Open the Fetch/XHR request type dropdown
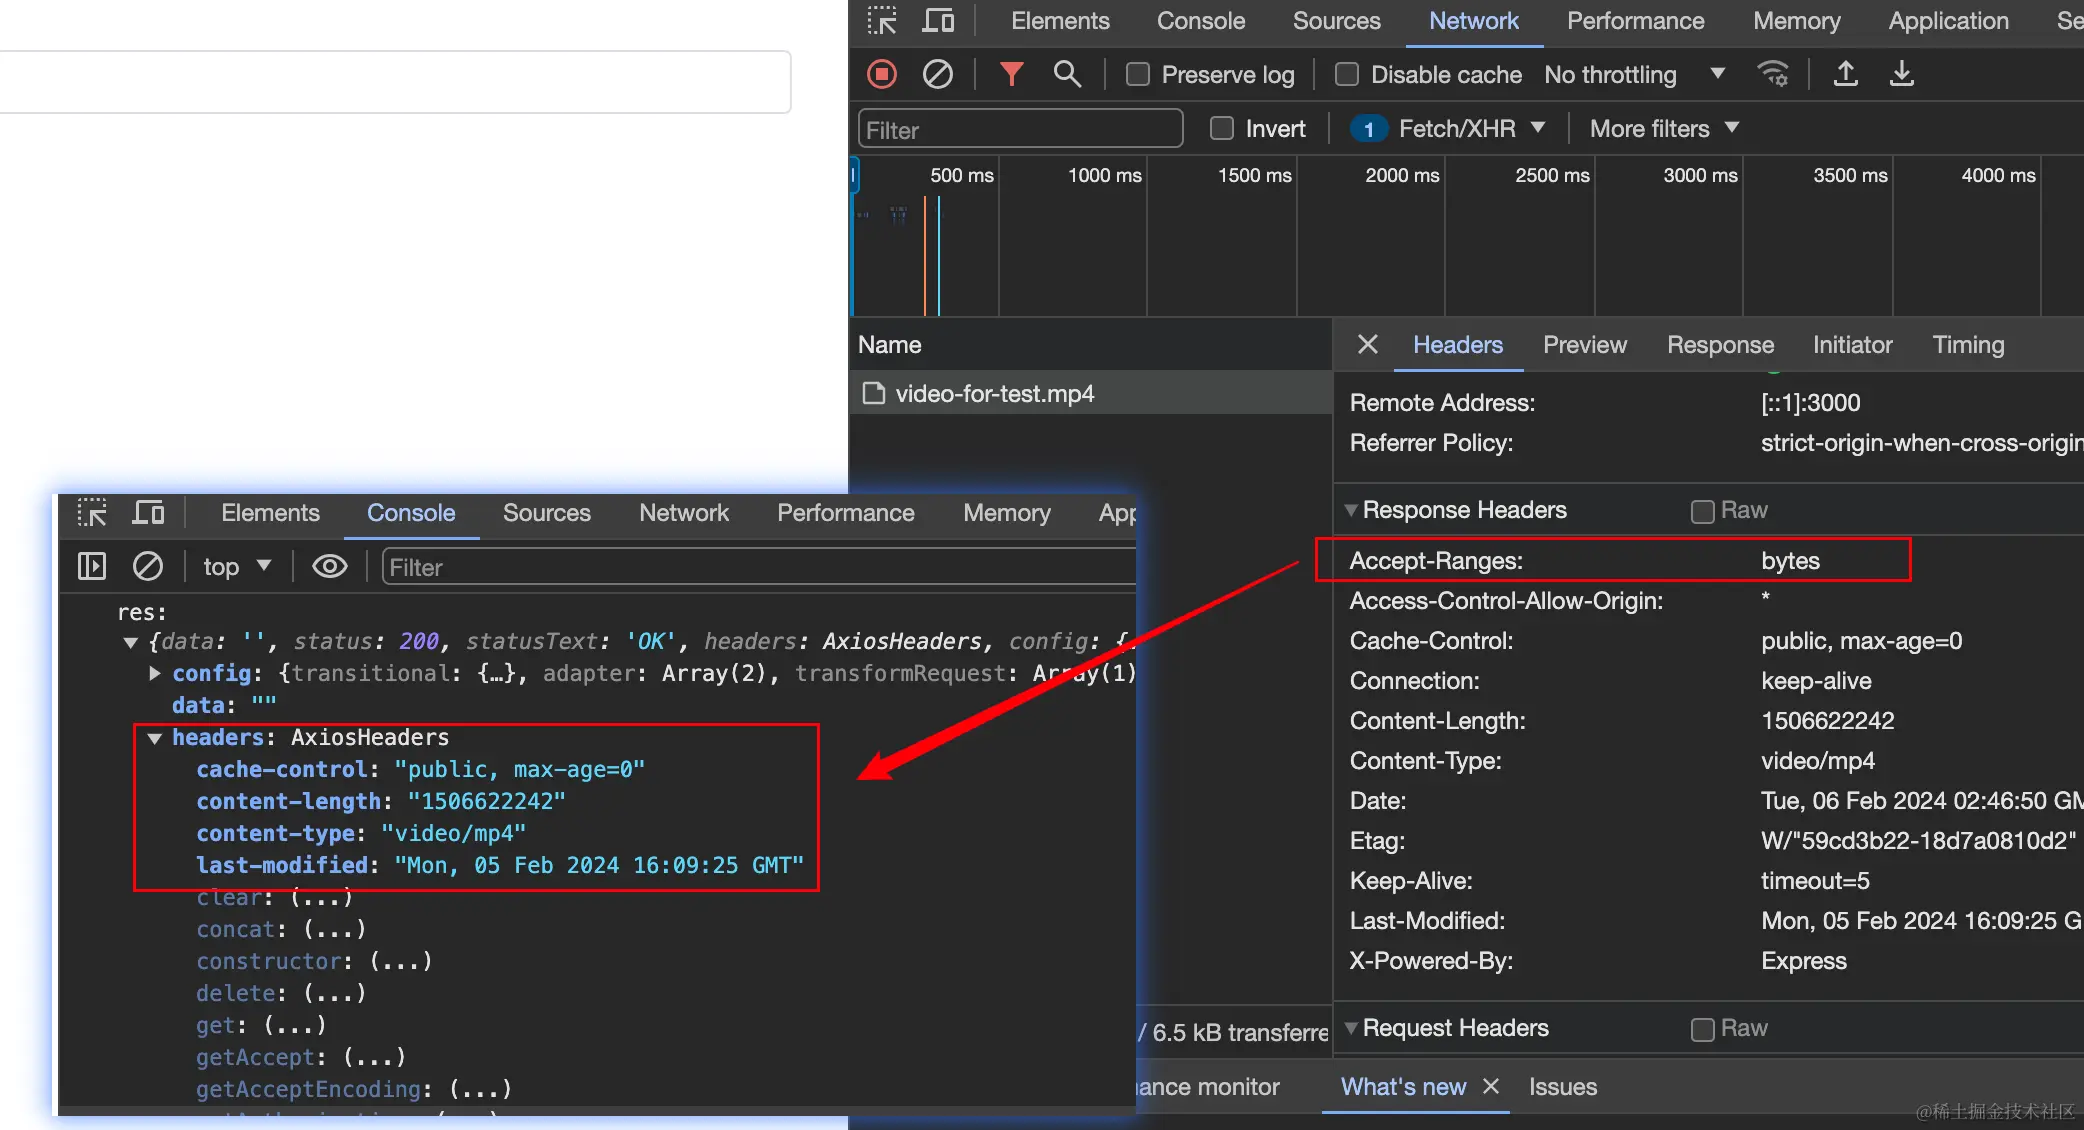This screenshot has height=1130, width=2084. pos(1448,128)
